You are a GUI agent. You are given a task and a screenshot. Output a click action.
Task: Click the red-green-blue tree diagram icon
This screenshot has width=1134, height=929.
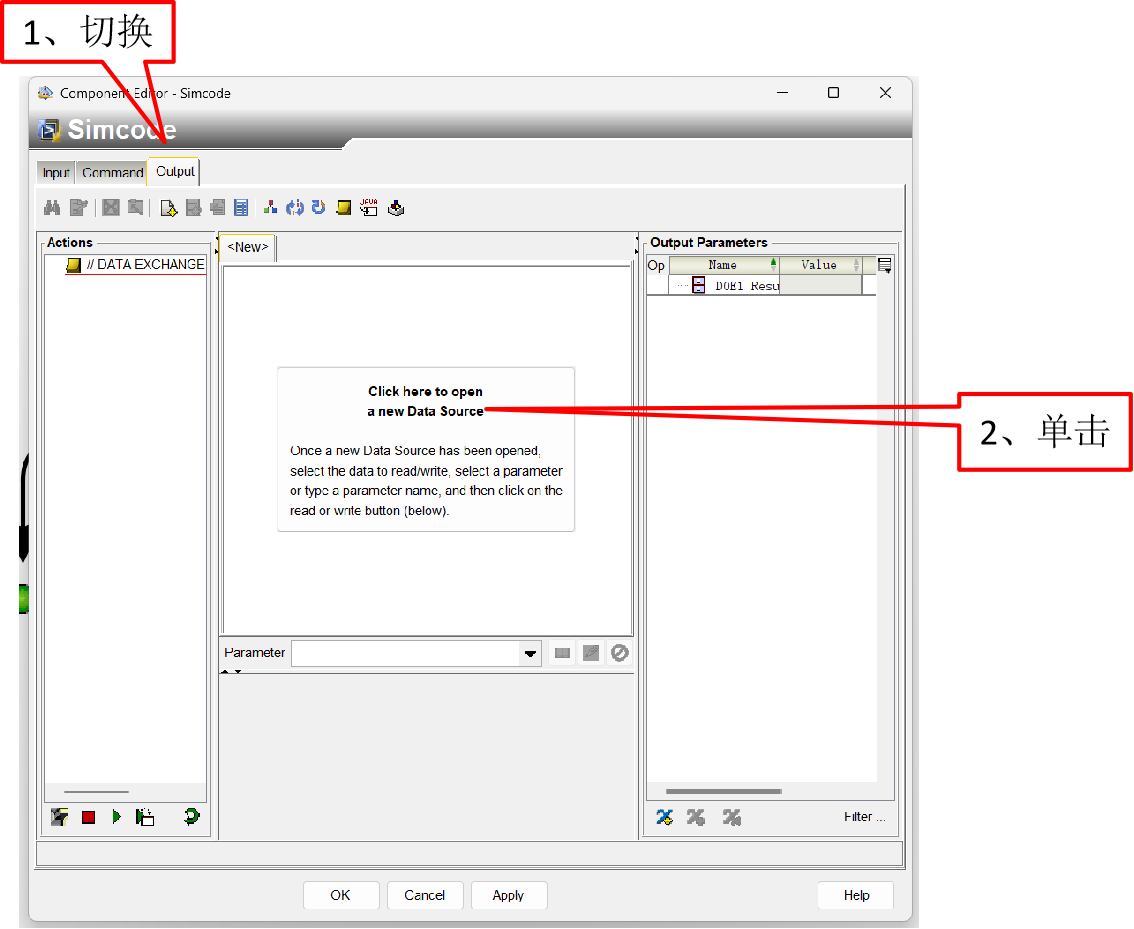[270, 208]
